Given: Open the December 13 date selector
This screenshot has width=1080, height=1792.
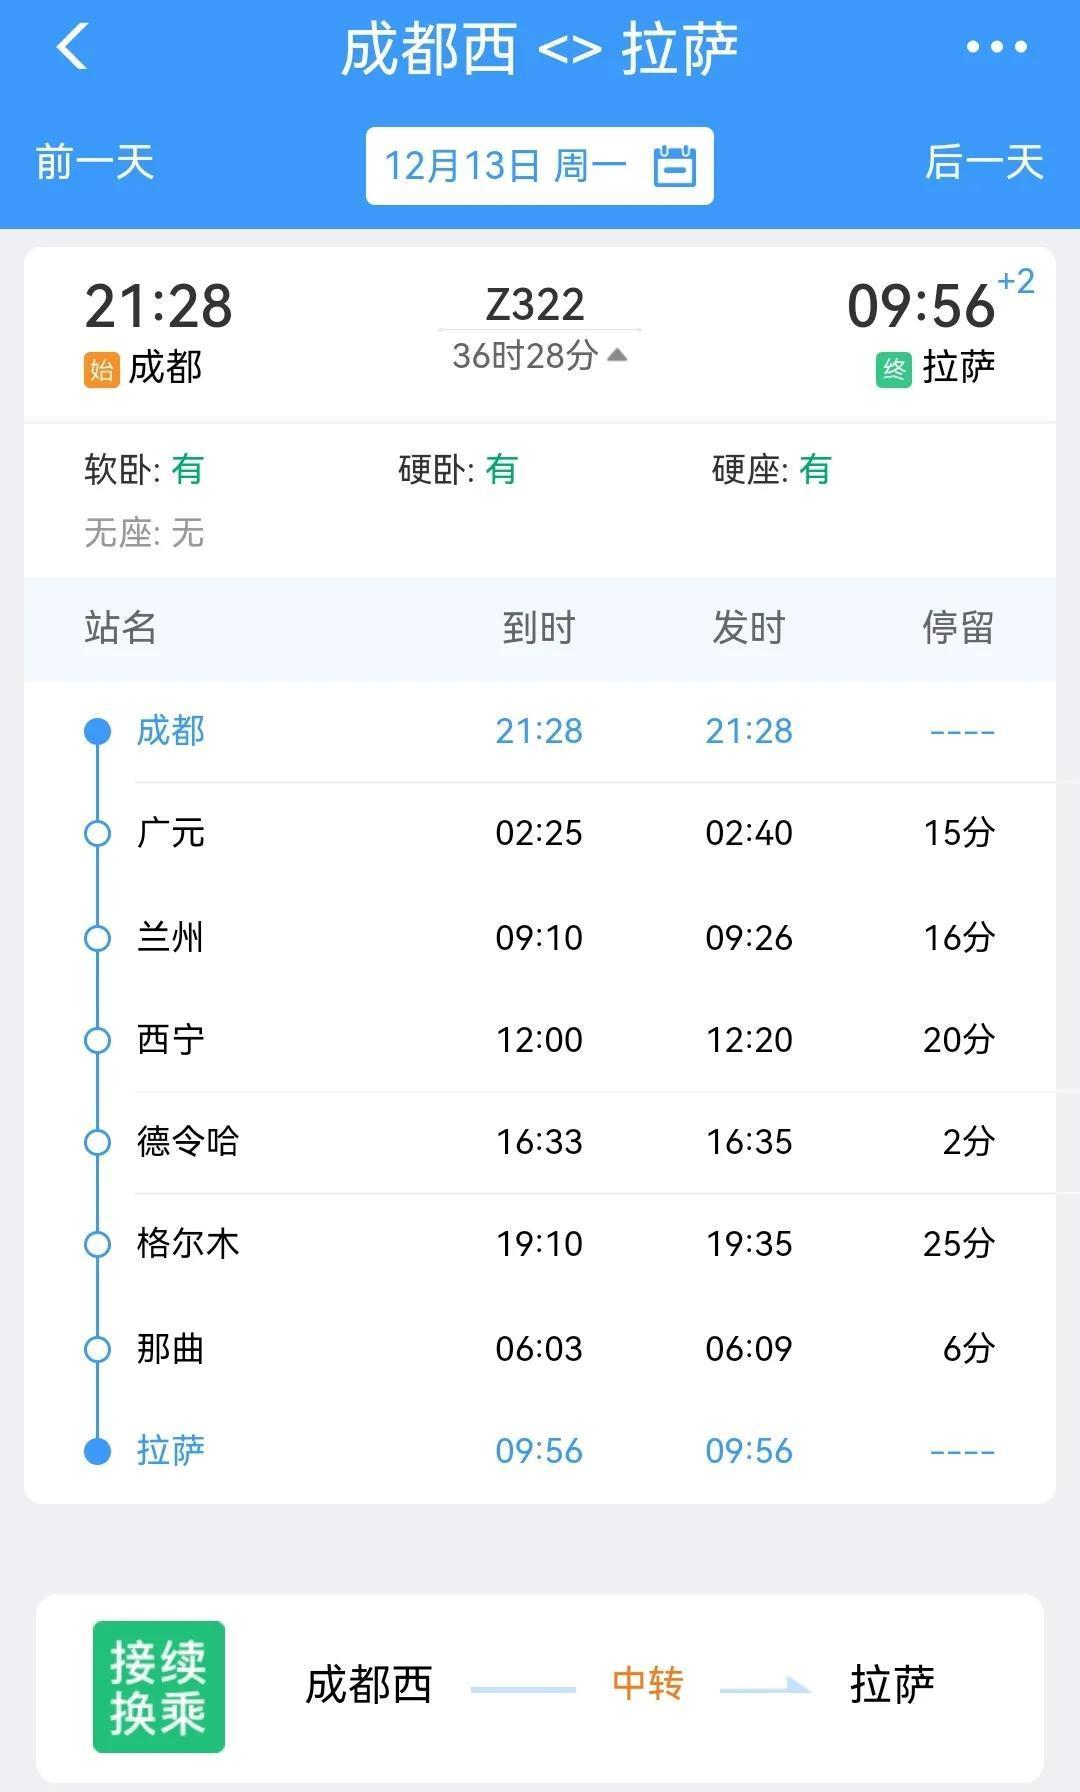Looking at the screenshot, I should (505, 166).
